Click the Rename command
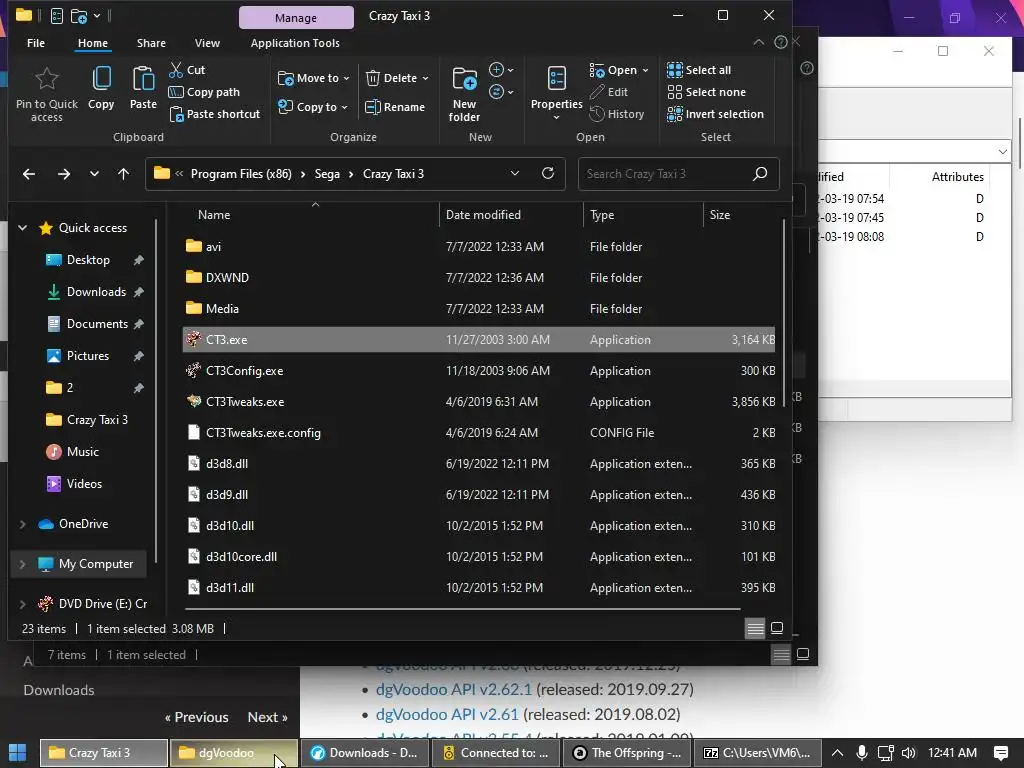 tap(395, 107)
